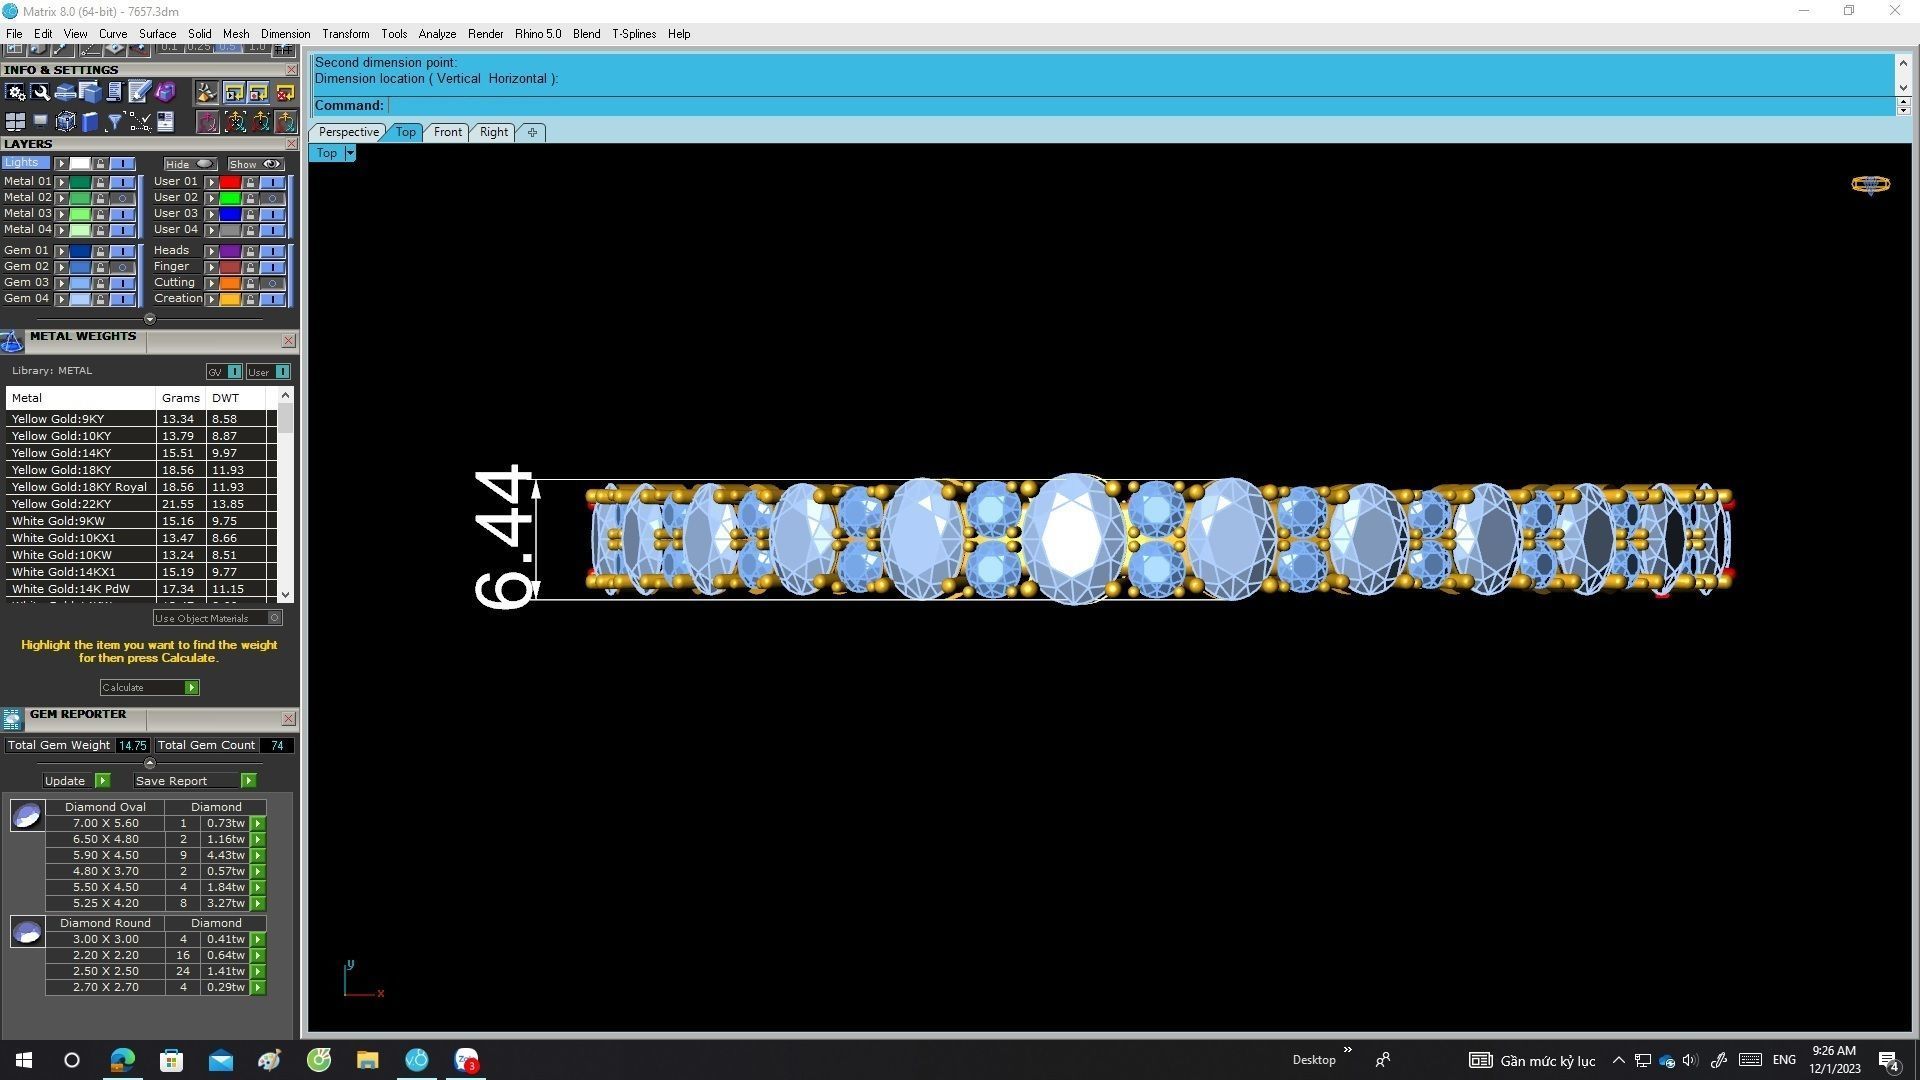The image size is (1920, 1080).
Task: Click the Show layers button
Action: (x=255, y=164)
